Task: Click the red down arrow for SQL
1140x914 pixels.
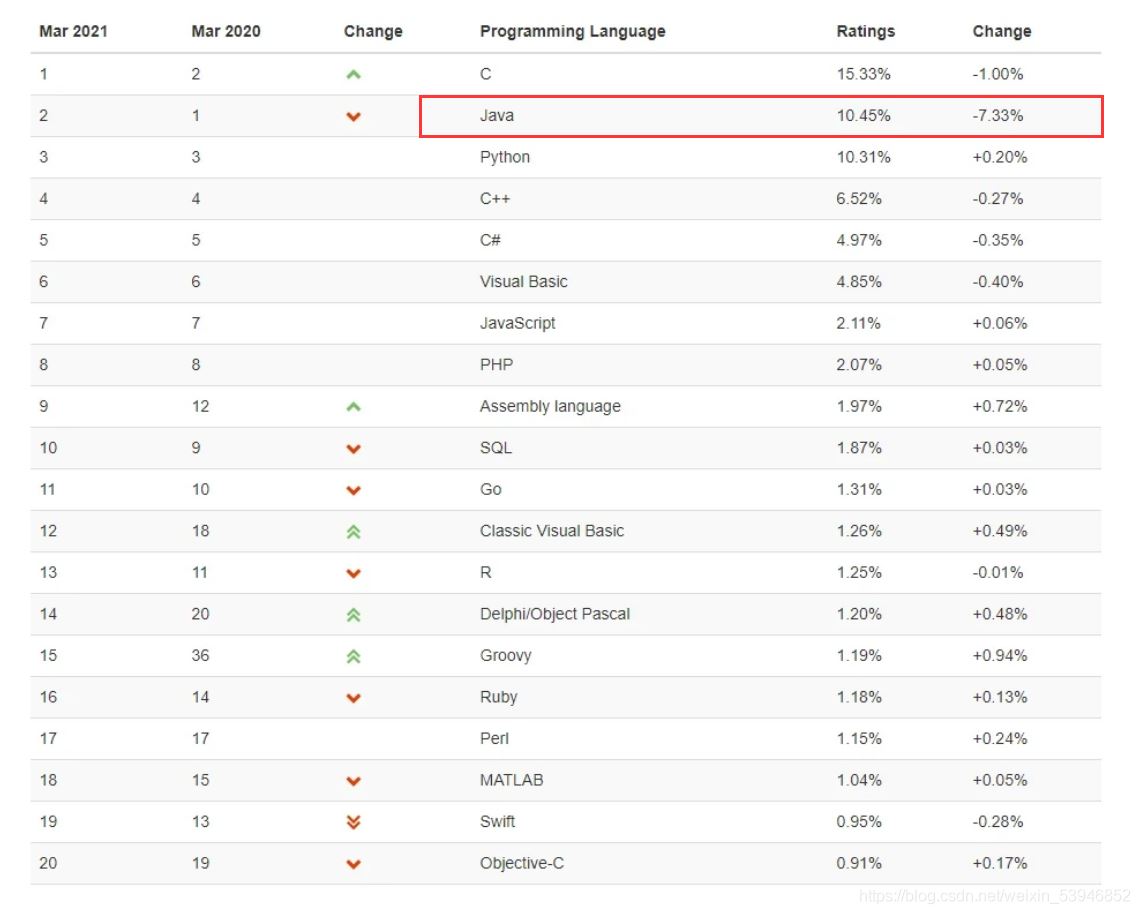Action: [x=353, y=449]
